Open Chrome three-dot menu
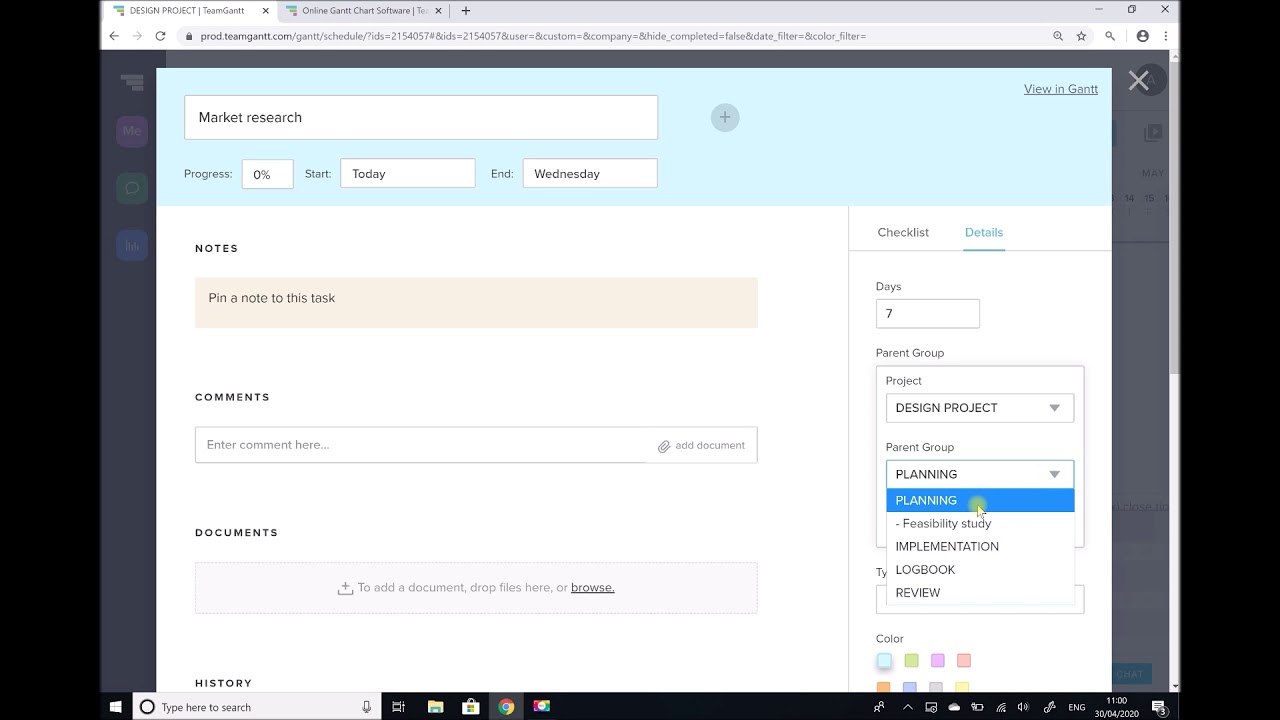The image size is (1280, 720). pos(1165,36)
